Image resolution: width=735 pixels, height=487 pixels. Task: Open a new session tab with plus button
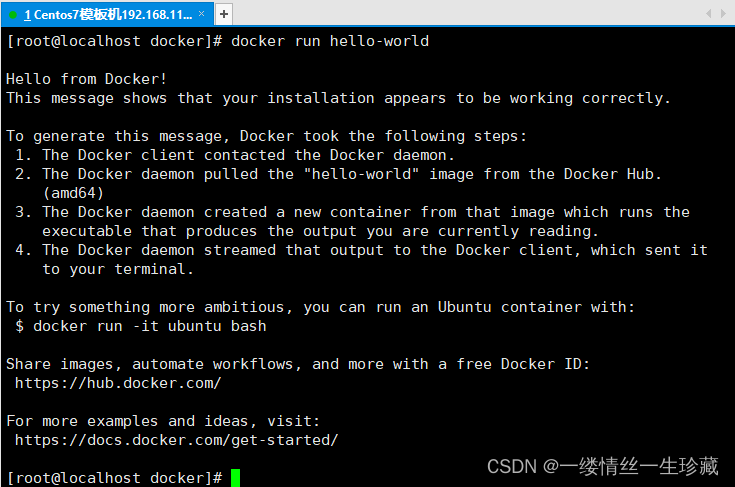coord(224,14)
